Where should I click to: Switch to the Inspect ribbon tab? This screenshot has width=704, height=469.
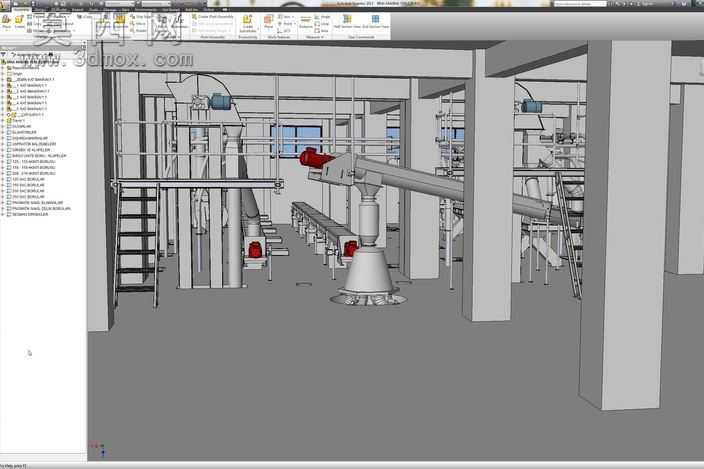click(78, 9)
